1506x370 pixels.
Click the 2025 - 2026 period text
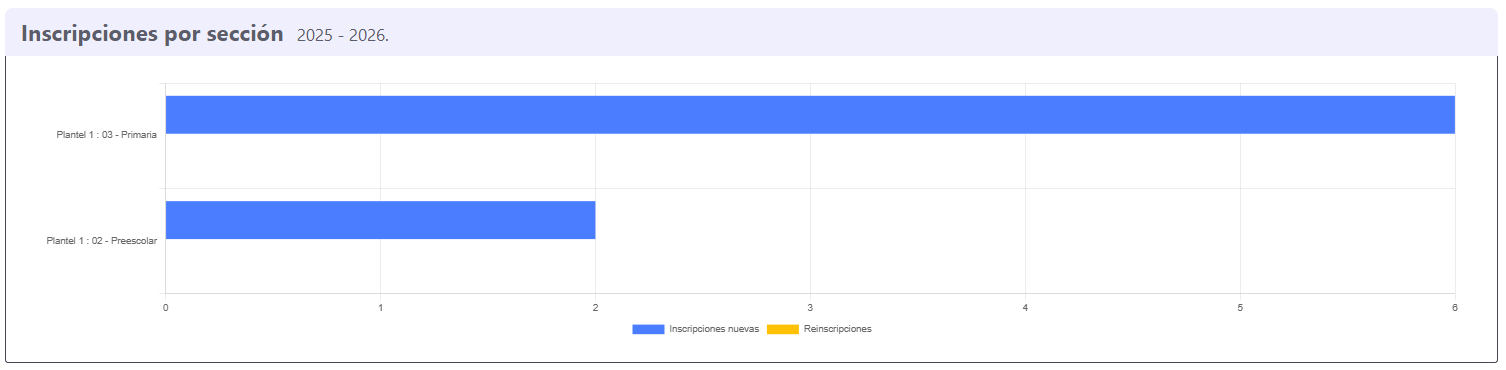(343, 36)
